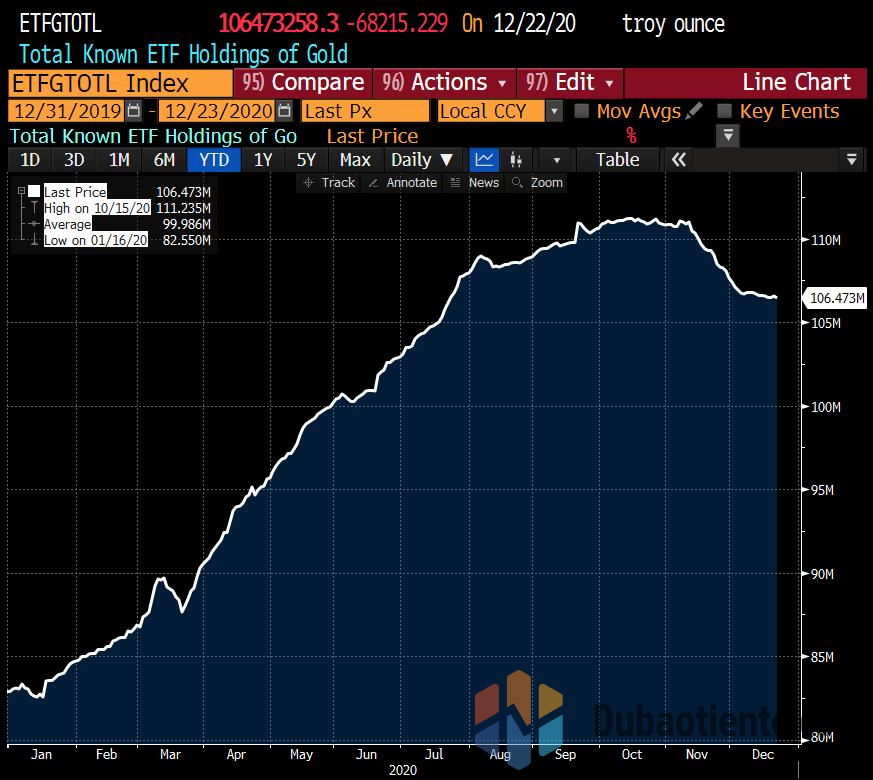Click the 106.473M price flag on axis
Viewport: 873px width, 780px height.
coord(836,298)
